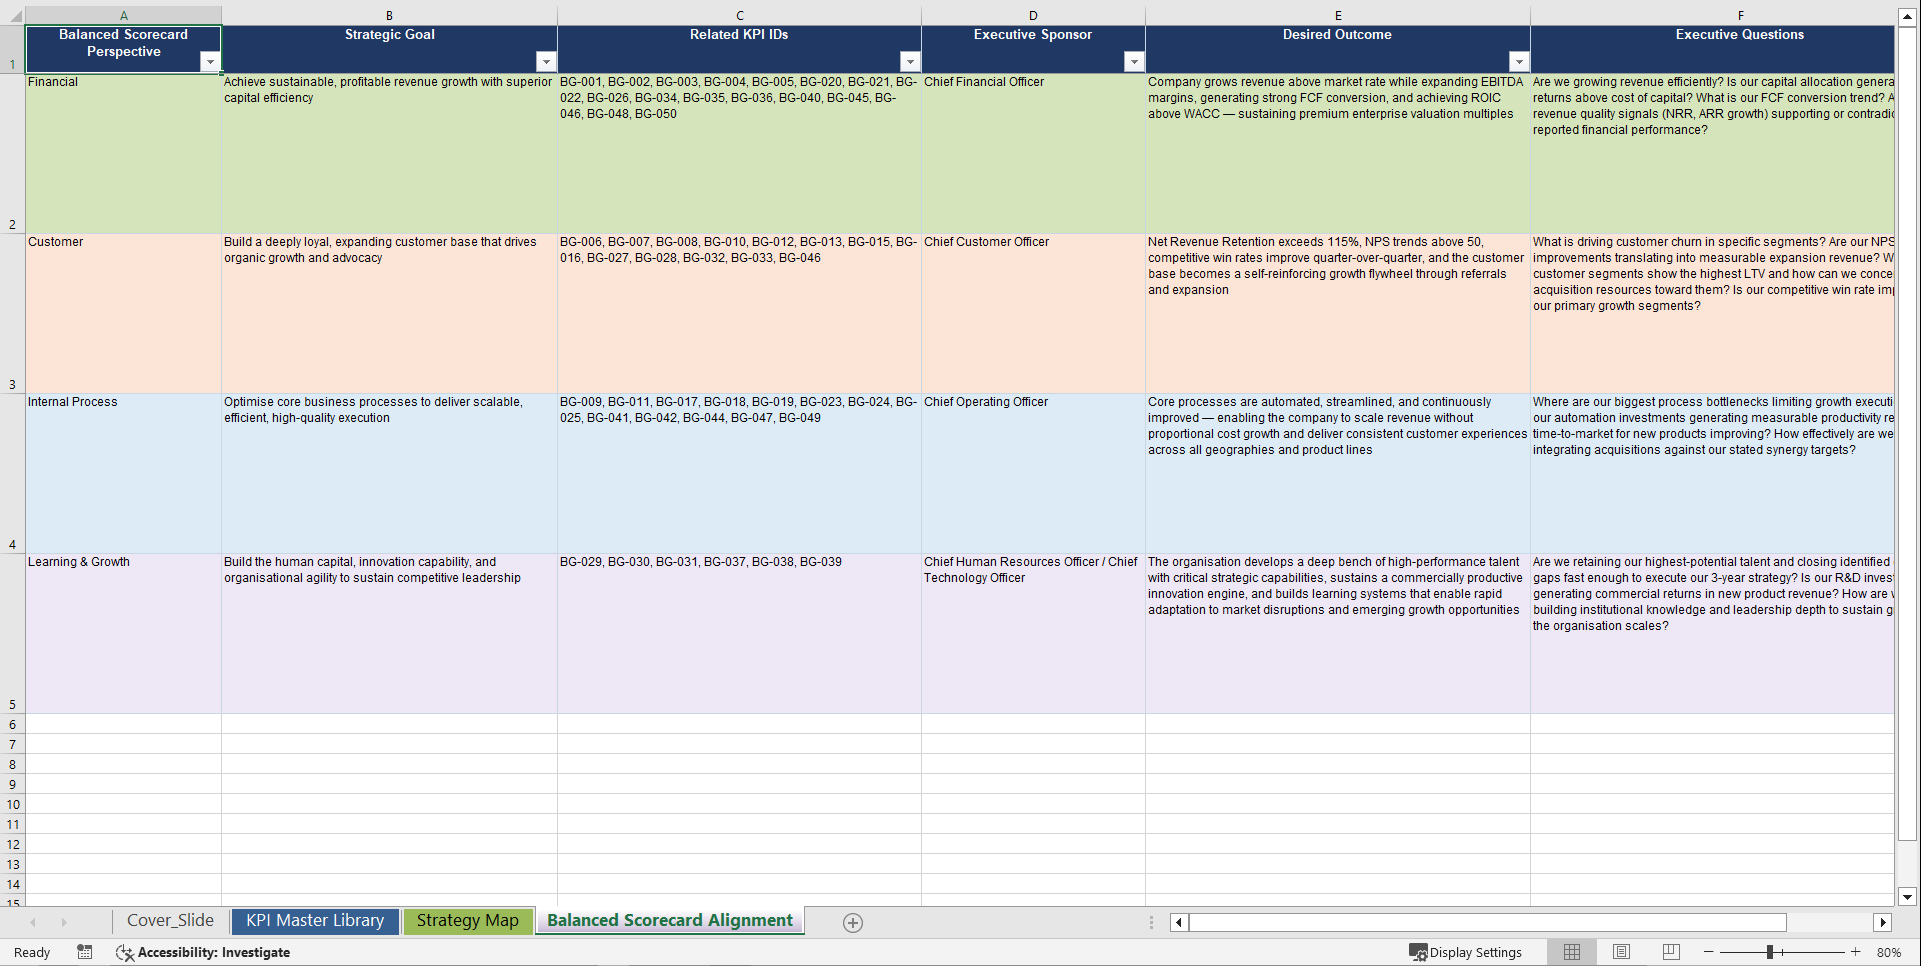Select column E header
The height and width of the screenshot is (966, 1921).
tap(1337, 15)
